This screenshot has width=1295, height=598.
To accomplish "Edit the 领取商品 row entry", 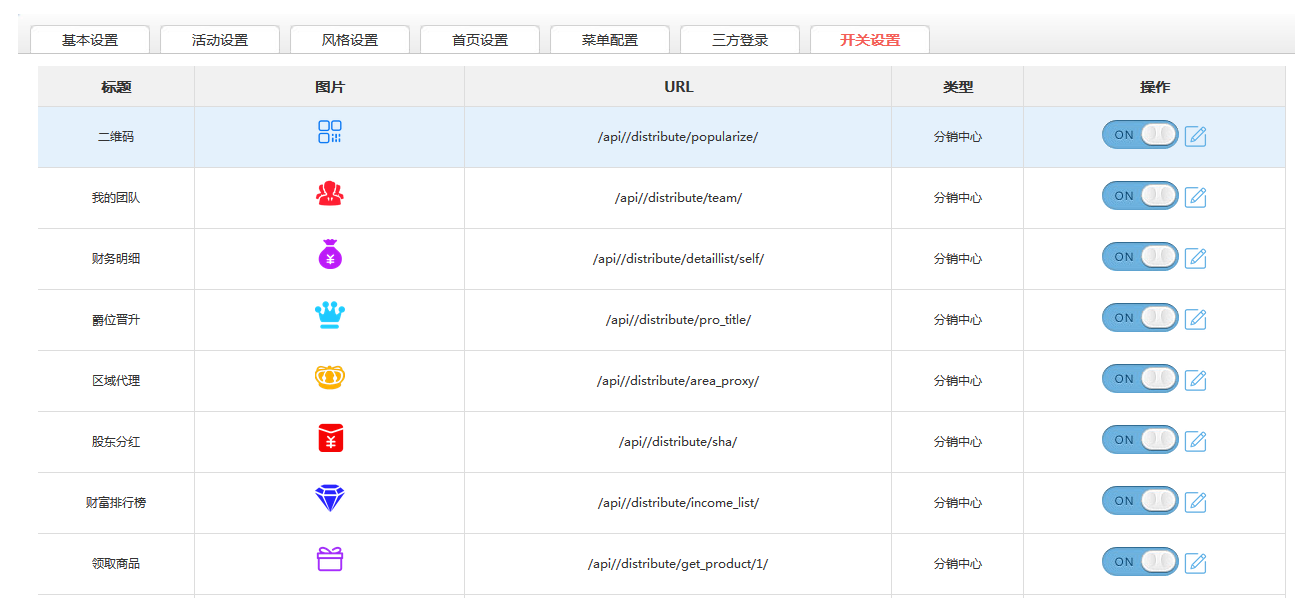I will coord(1195,563).
